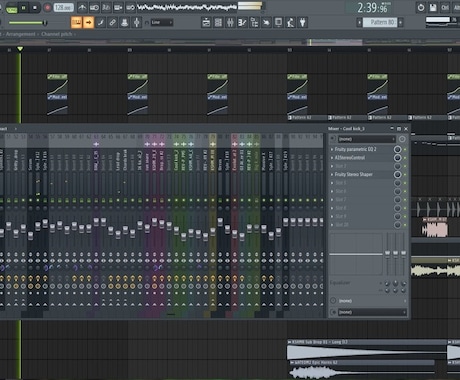460x380 pixels.
Task: Stop playback with the transport stop button
Action: point(35,8)
